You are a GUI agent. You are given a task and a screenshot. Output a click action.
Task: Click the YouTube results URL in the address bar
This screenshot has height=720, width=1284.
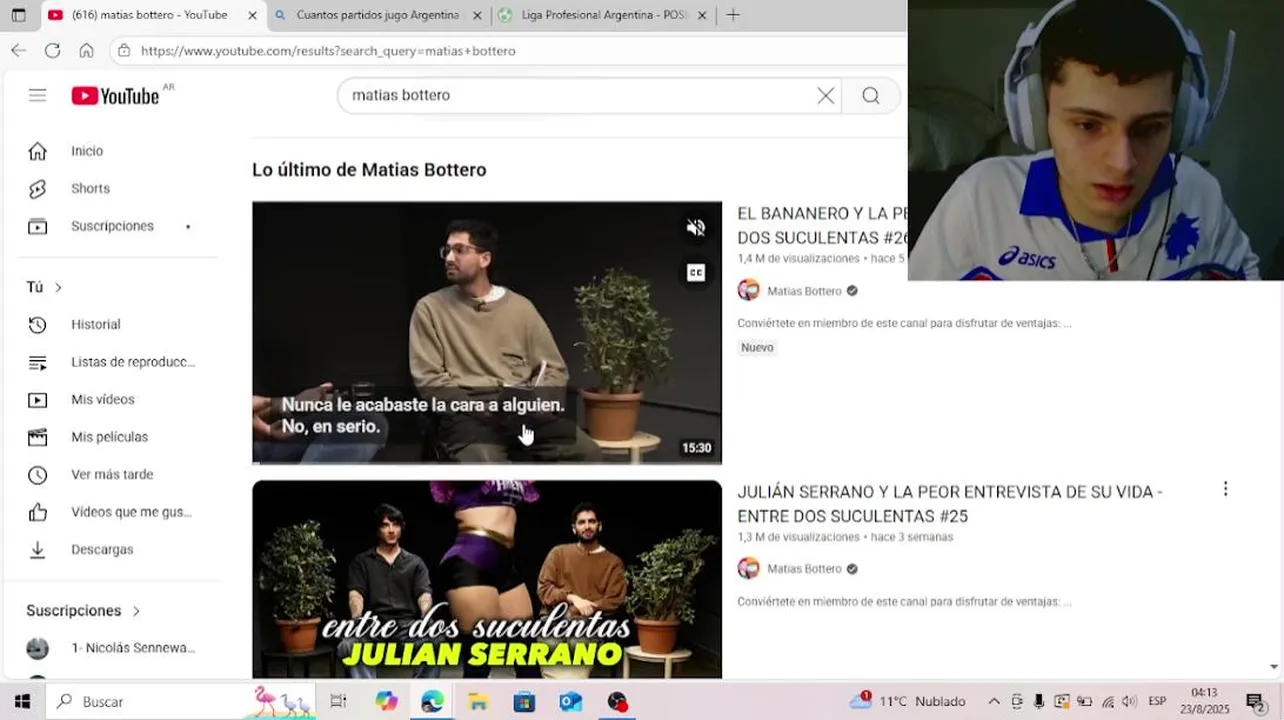pos(328,51)
